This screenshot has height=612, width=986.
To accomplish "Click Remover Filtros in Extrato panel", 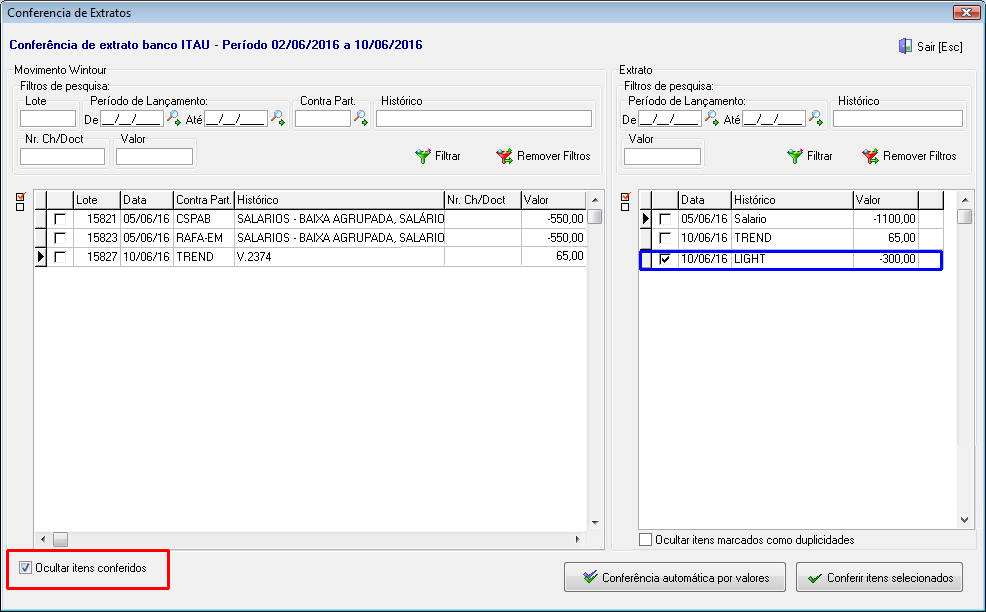I will [909, 156].
